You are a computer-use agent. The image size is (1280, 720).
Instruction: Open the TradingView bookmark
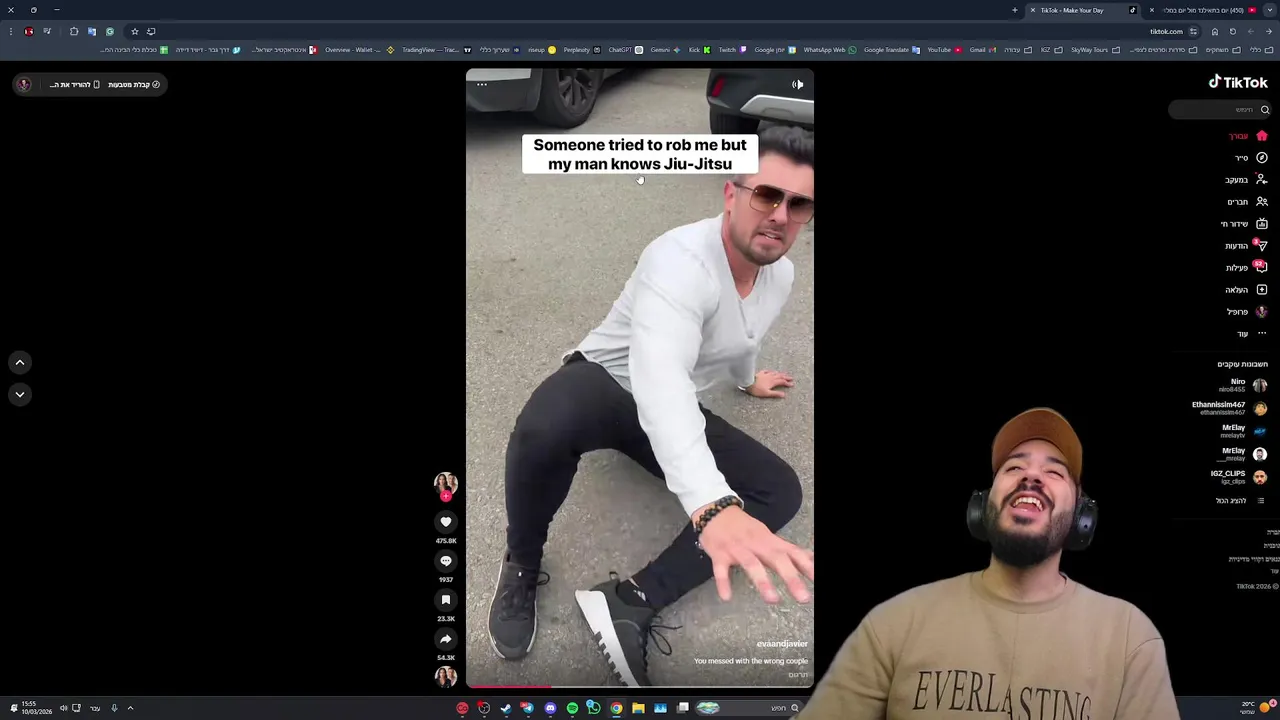436,50
